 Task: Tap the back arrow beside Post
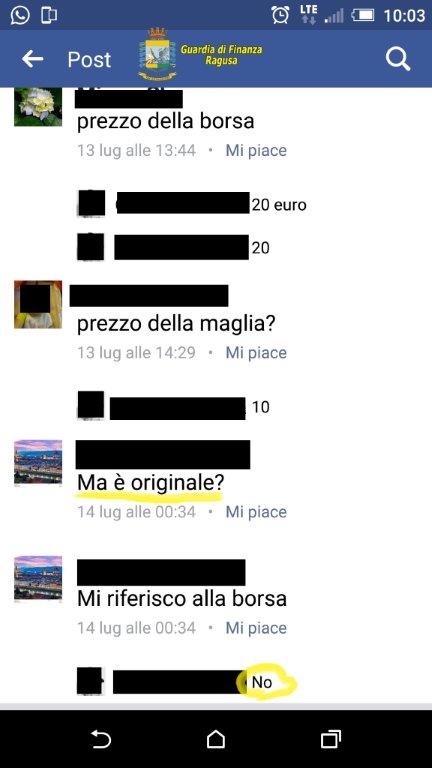click(x=33, y=59)
